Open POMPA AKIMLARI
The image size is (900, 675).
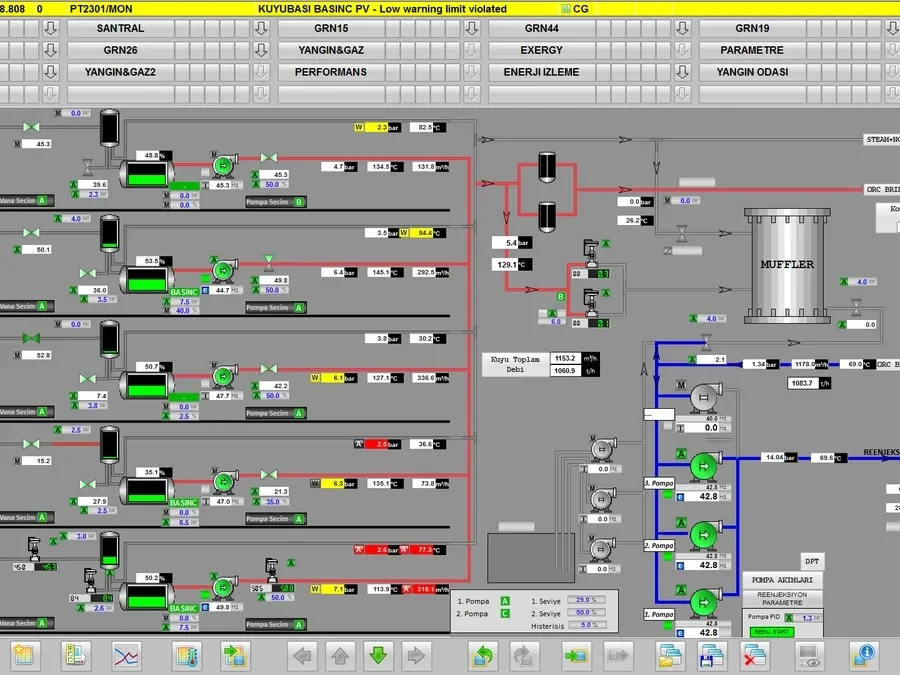(782, 580)
